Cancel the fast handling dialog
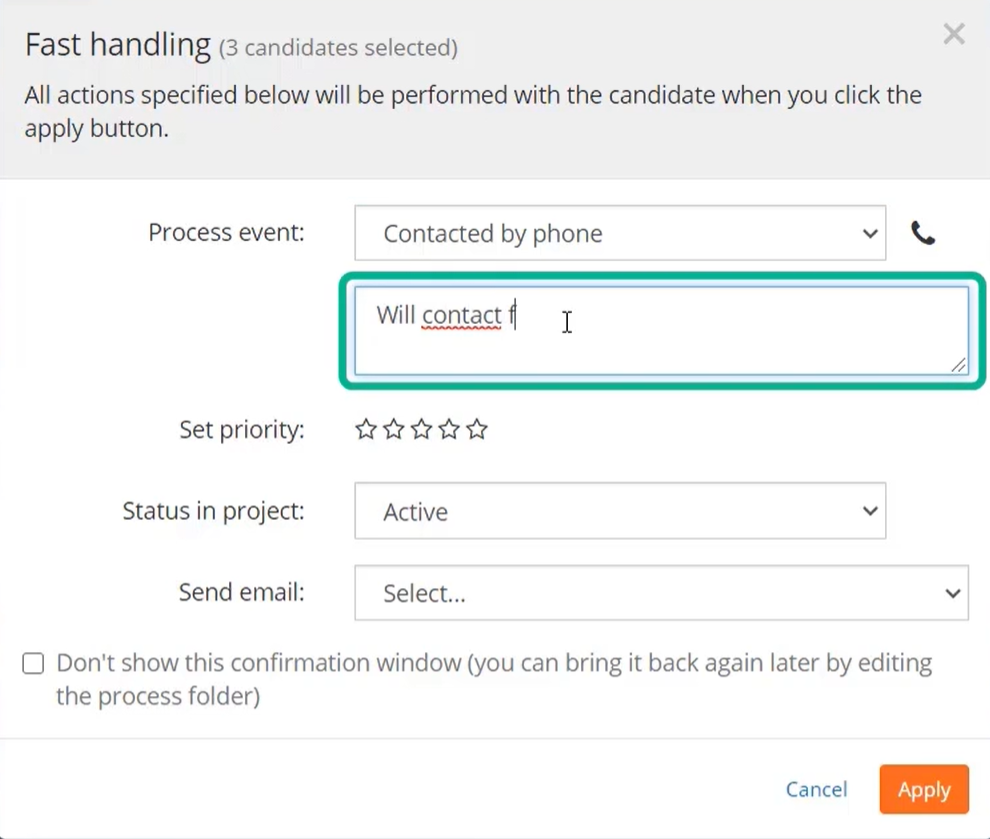 pyautogui.click(x=816, y=789)
